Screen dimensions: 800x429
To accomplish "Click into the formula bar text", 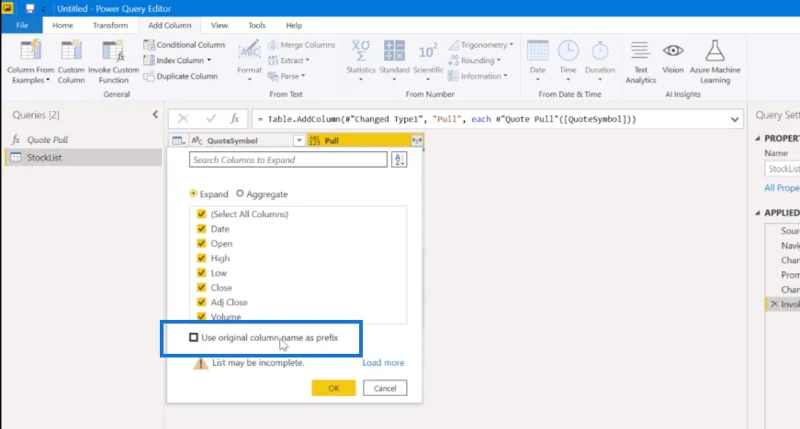I will click(x=446, y=119).
